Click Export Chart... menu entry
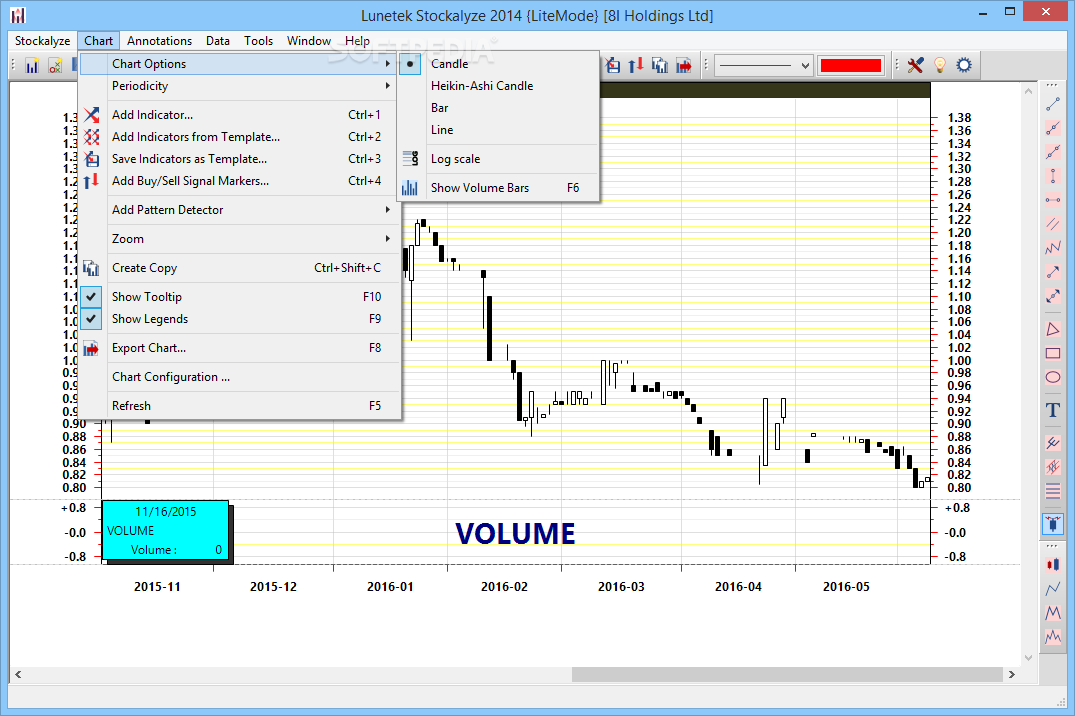The image size is (1075, 716). [x=239, y=348]
